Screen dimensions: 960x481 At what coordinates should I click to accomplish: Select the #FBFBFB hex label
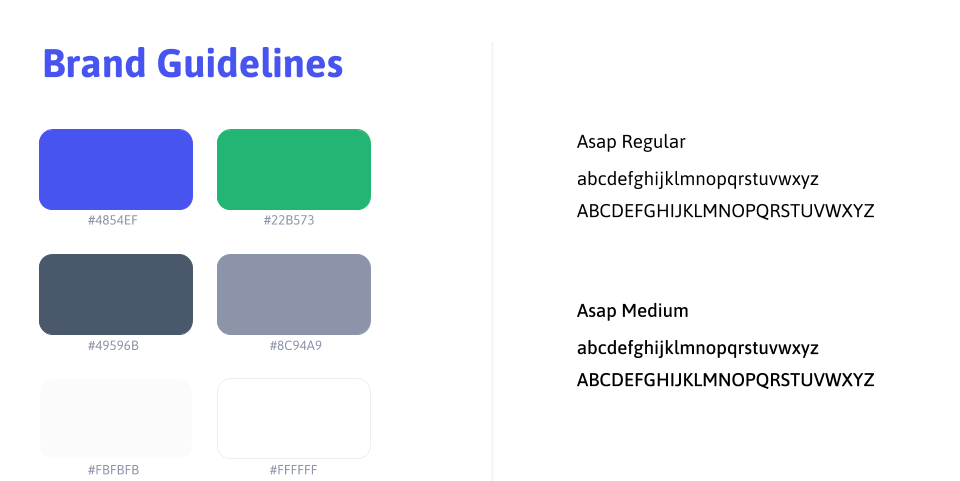(113, 470)
